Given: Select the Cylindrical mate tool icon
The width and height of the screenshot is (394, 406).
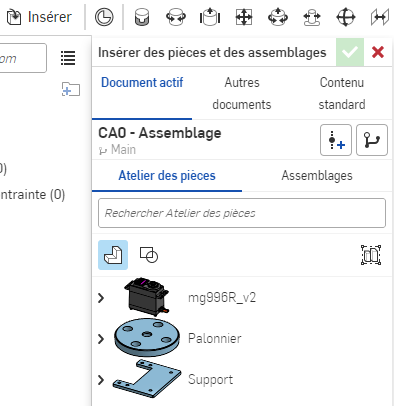Looking at the screenshot, I should 278,17.
